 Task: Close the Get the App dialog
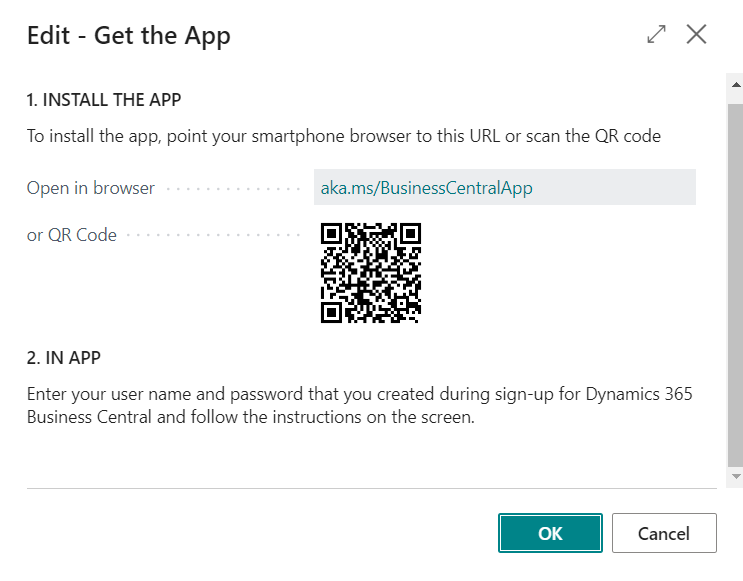[696, 35]
